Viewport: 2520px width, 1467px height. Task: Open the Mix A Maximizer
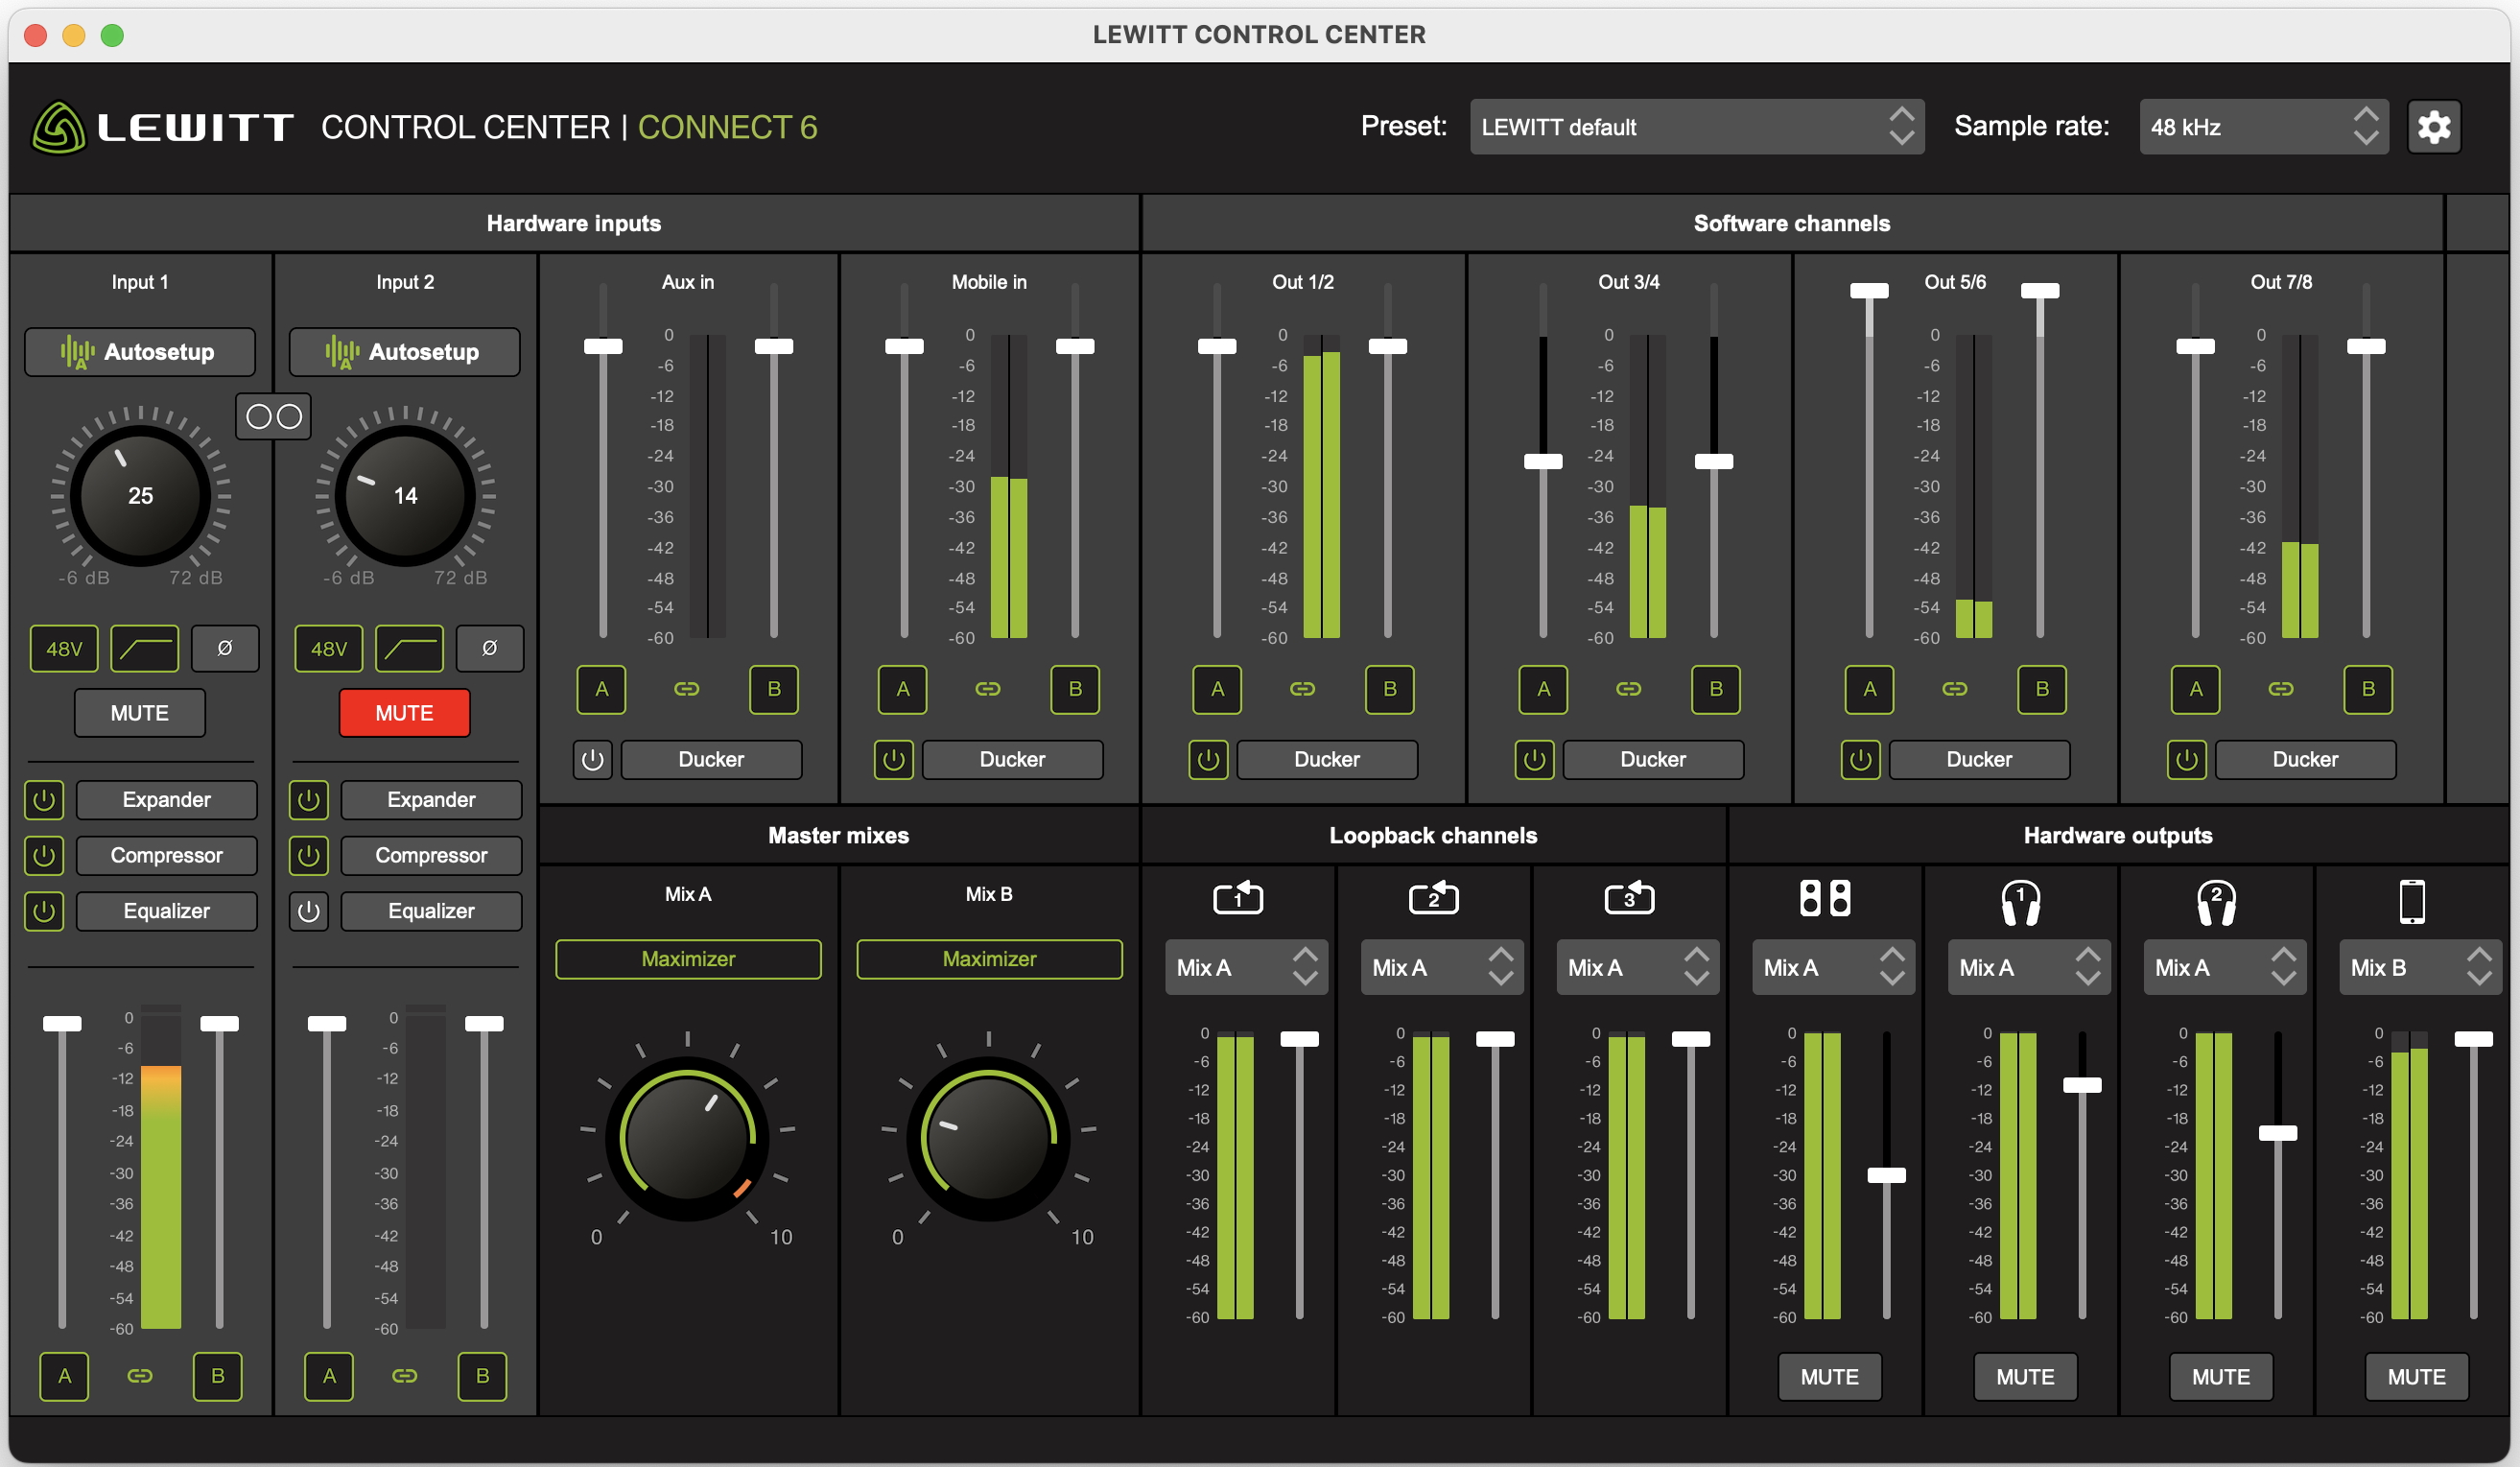point(688,958)
